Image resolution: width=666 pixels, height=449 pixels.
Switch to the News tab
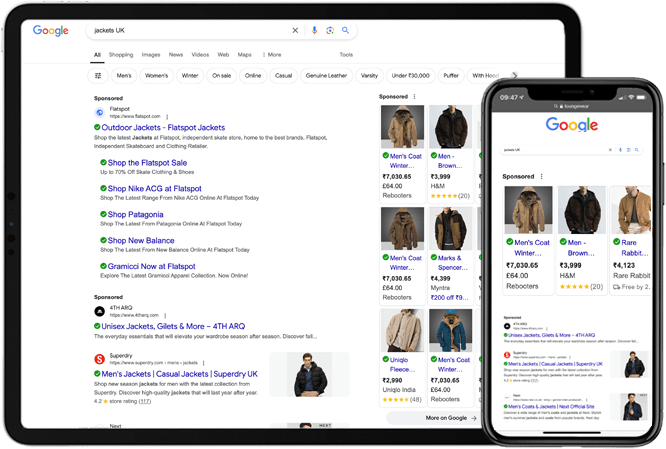click(176, 55)
